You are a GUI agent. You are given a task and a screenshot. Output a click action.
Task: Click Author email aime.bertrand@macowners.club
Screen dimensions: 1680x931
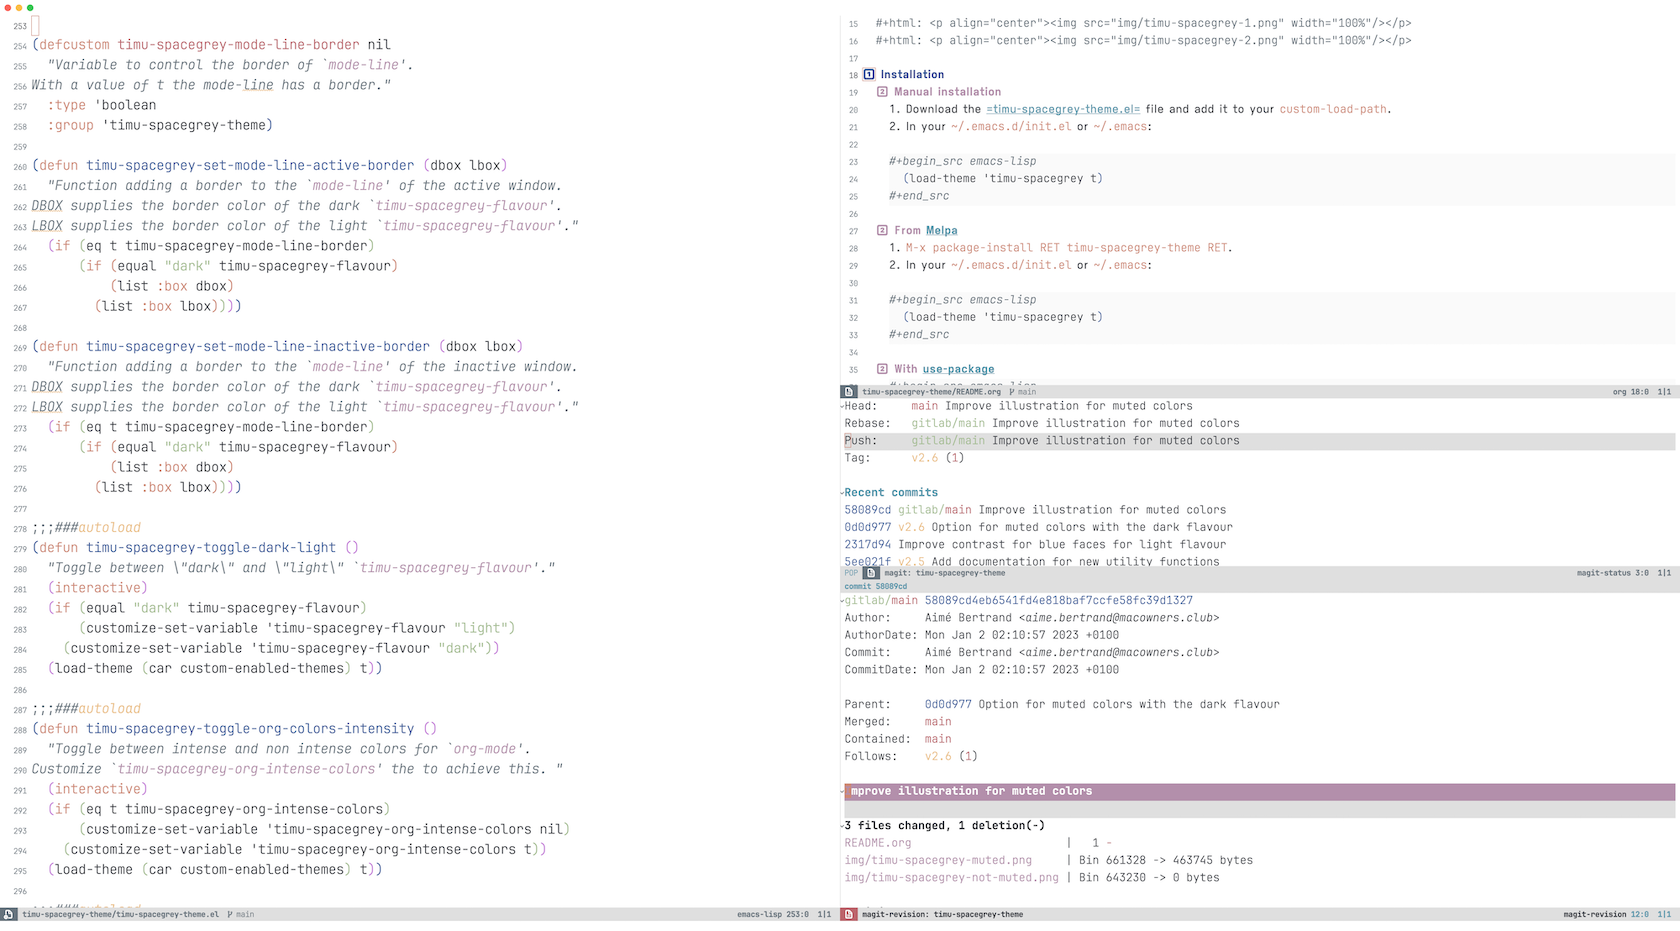click(1119, 618)
